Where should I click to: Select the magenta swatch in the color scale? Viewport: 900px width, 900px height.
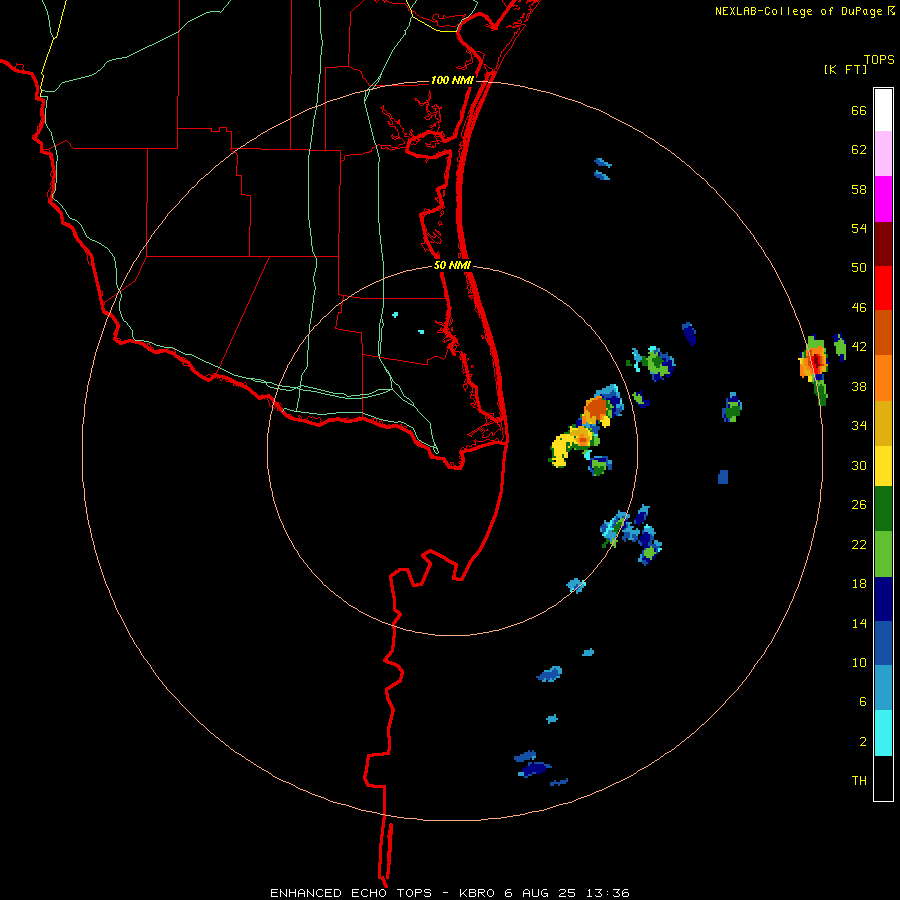pyautogui.click(x=883, y=199)
